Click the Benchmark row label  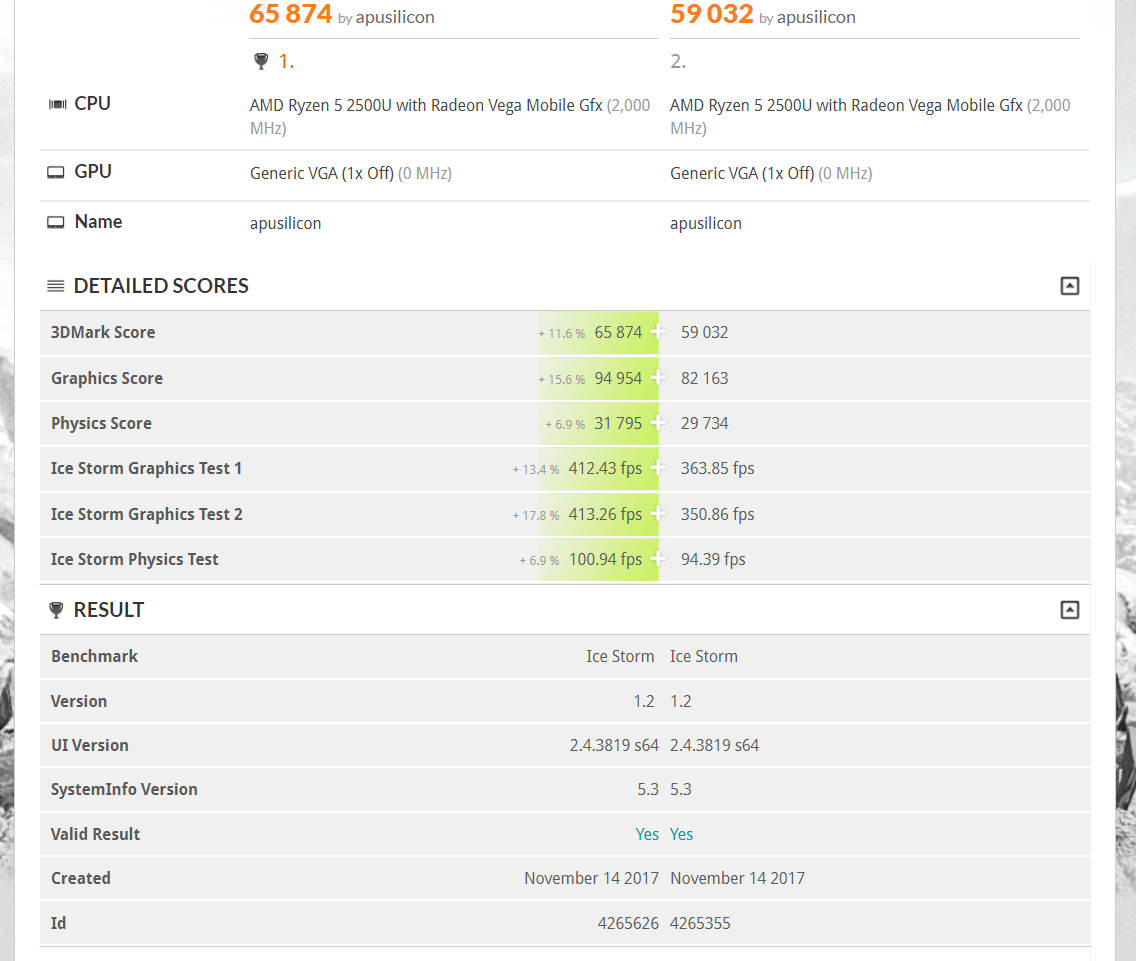tap(94, 656)
